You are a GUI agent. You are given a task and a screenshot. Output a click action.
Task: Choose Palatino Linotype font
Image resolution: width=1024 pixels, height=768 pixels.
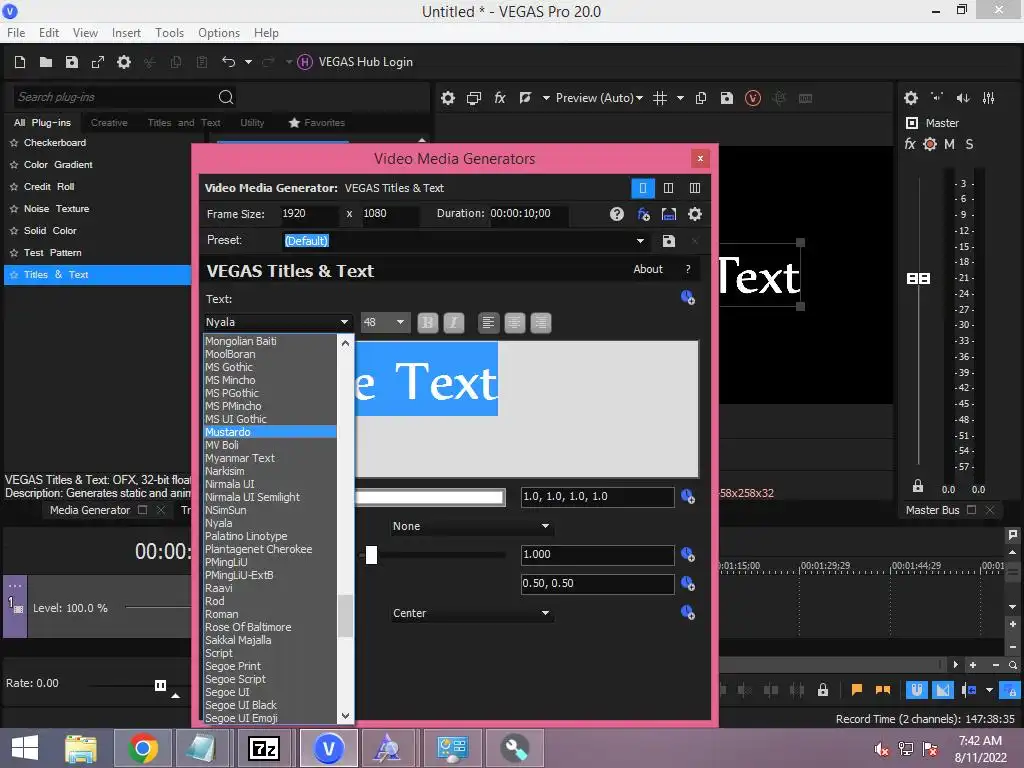coord(246,536)
